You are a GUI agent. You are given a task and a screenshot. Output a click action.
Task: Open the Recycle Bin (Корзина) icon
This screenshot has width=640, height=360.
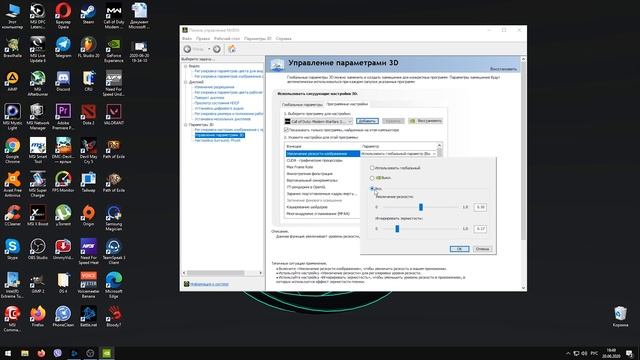pos(620,317)
